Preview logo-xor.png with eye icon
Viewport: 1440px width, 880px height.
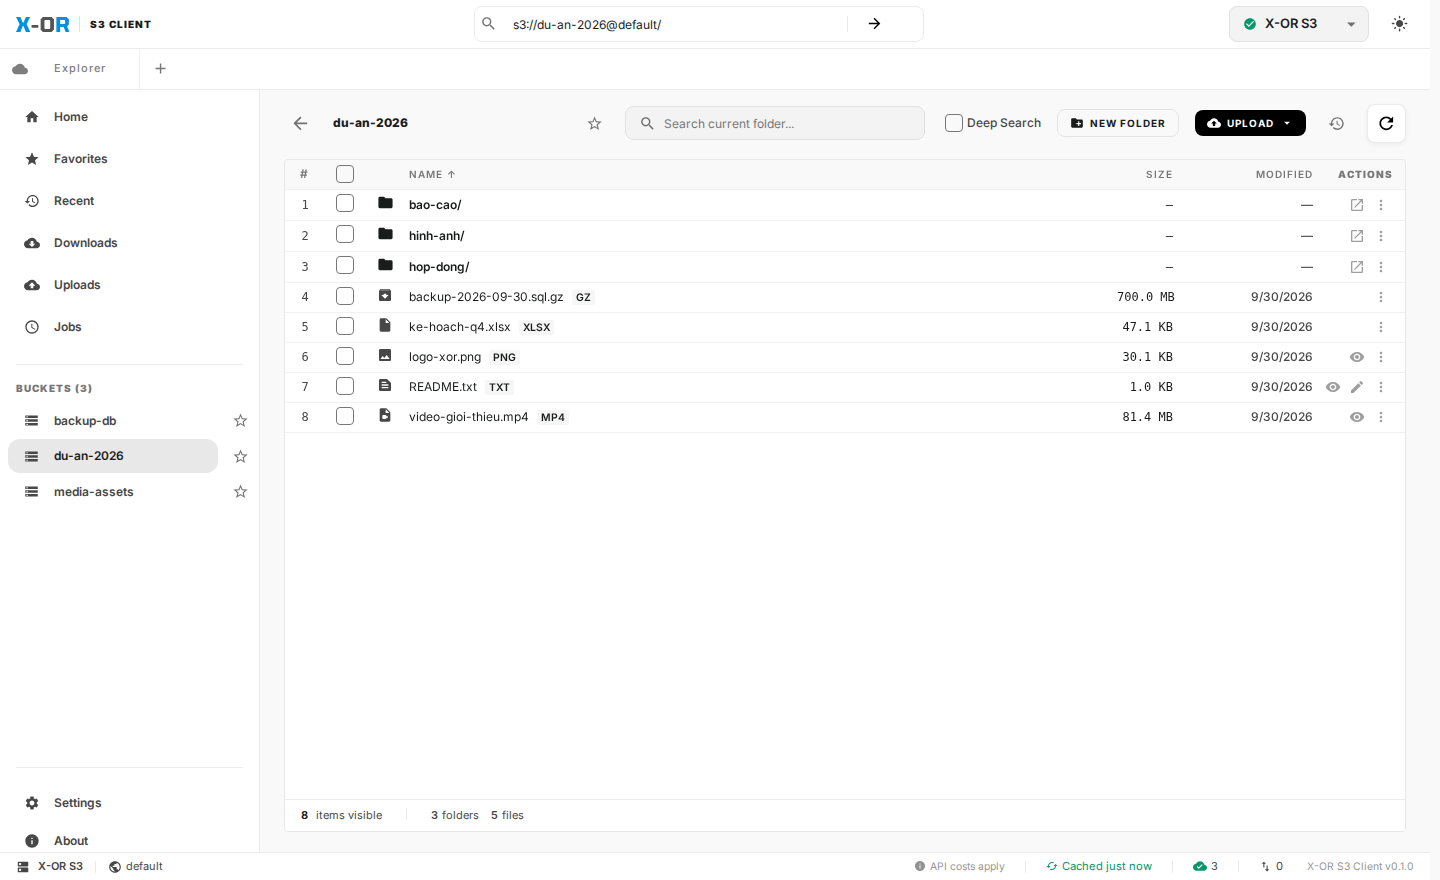pos(1357,357)
